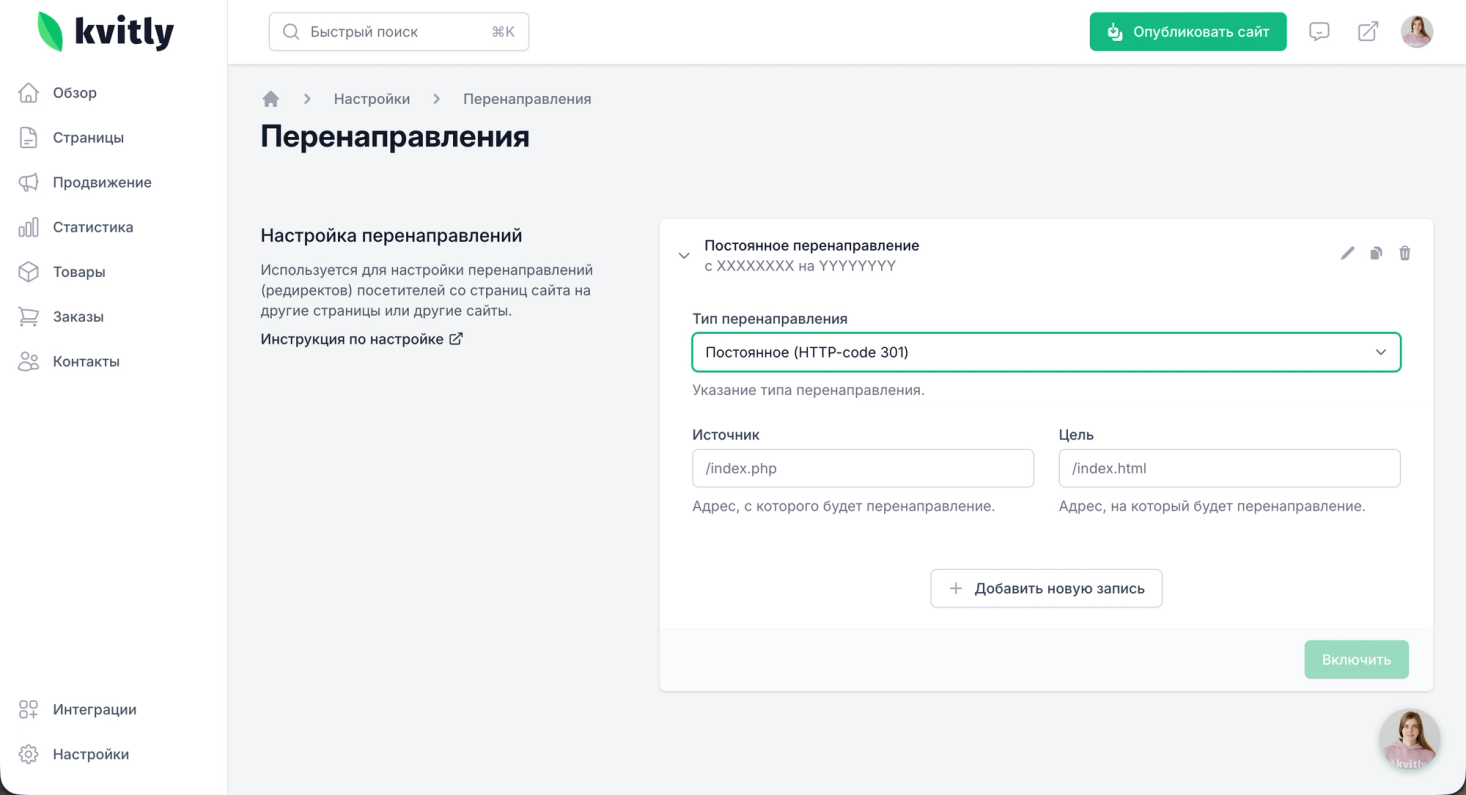The width and height of the screenshot is (1466, 795).
Task: Click the Включить button
Action: pos(1356,660)
